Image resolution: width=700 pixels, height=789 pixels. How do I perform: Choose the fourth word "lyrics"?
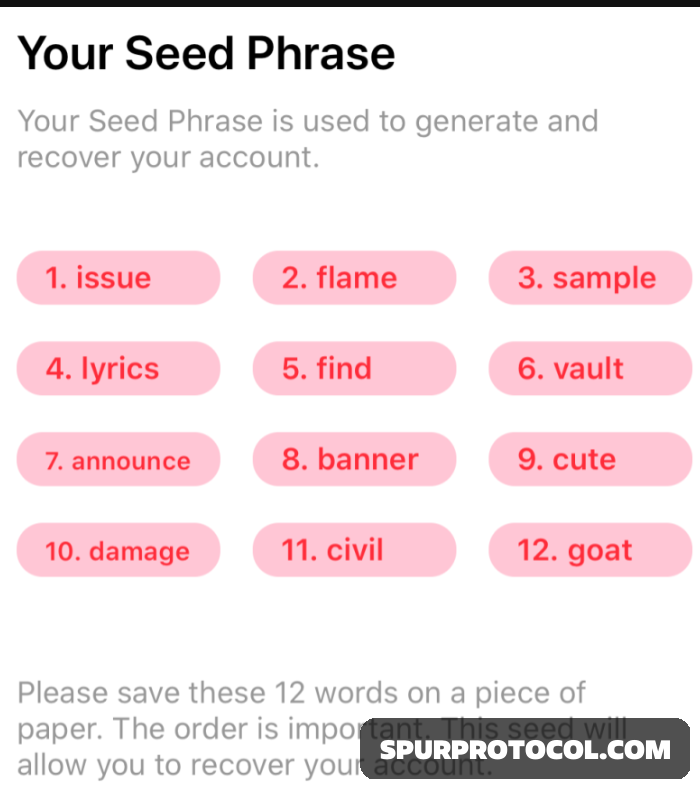tap(118, 368)
